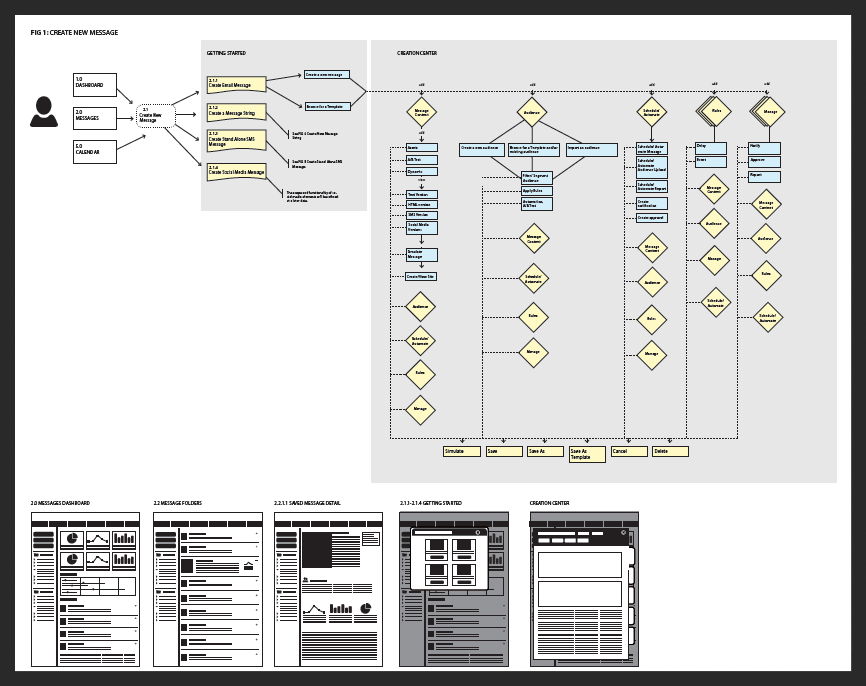Click Audience diamond above the three audience options

coord(532,112)
